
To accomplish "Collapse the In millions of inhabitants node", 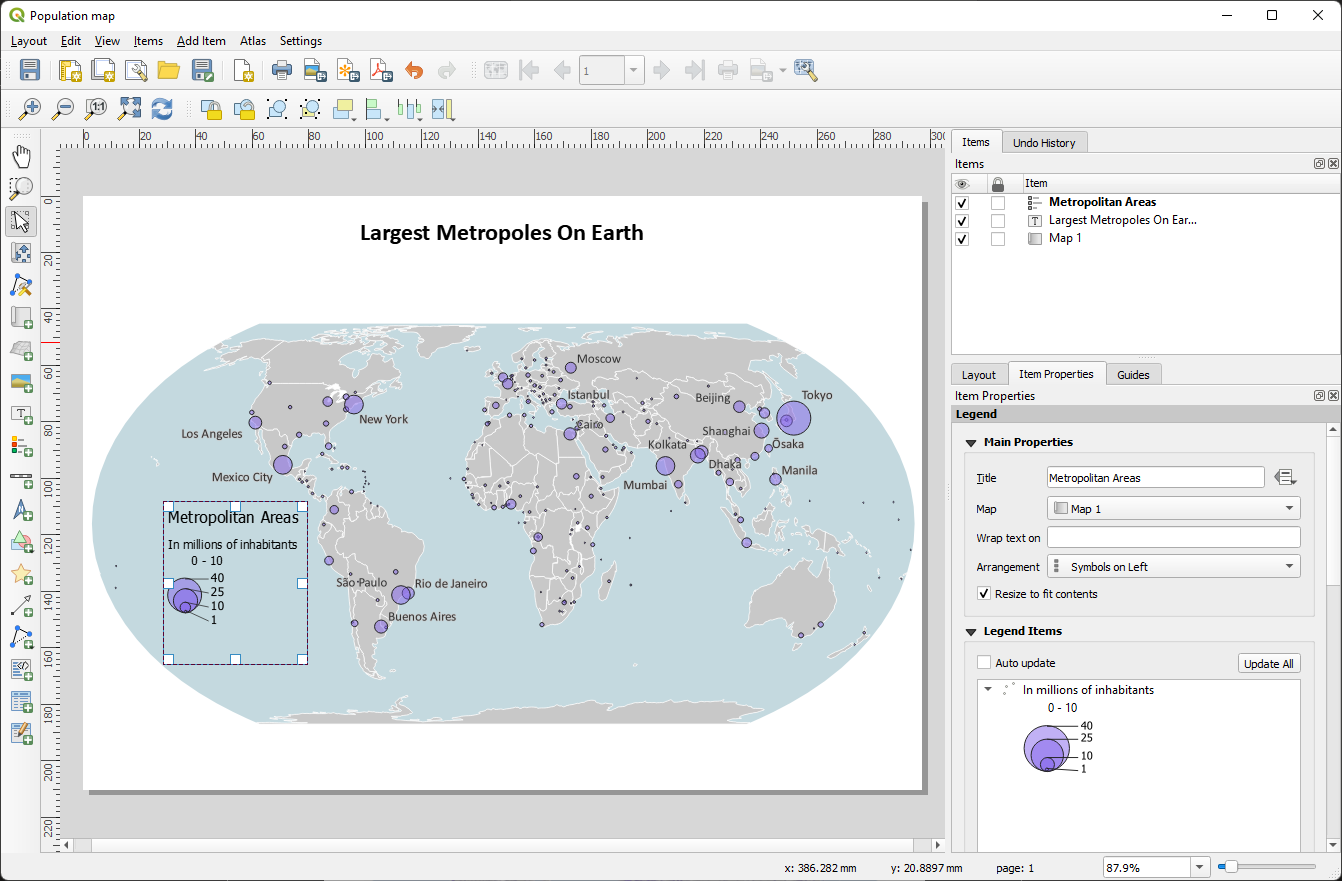I will click(x=988, y=689).
